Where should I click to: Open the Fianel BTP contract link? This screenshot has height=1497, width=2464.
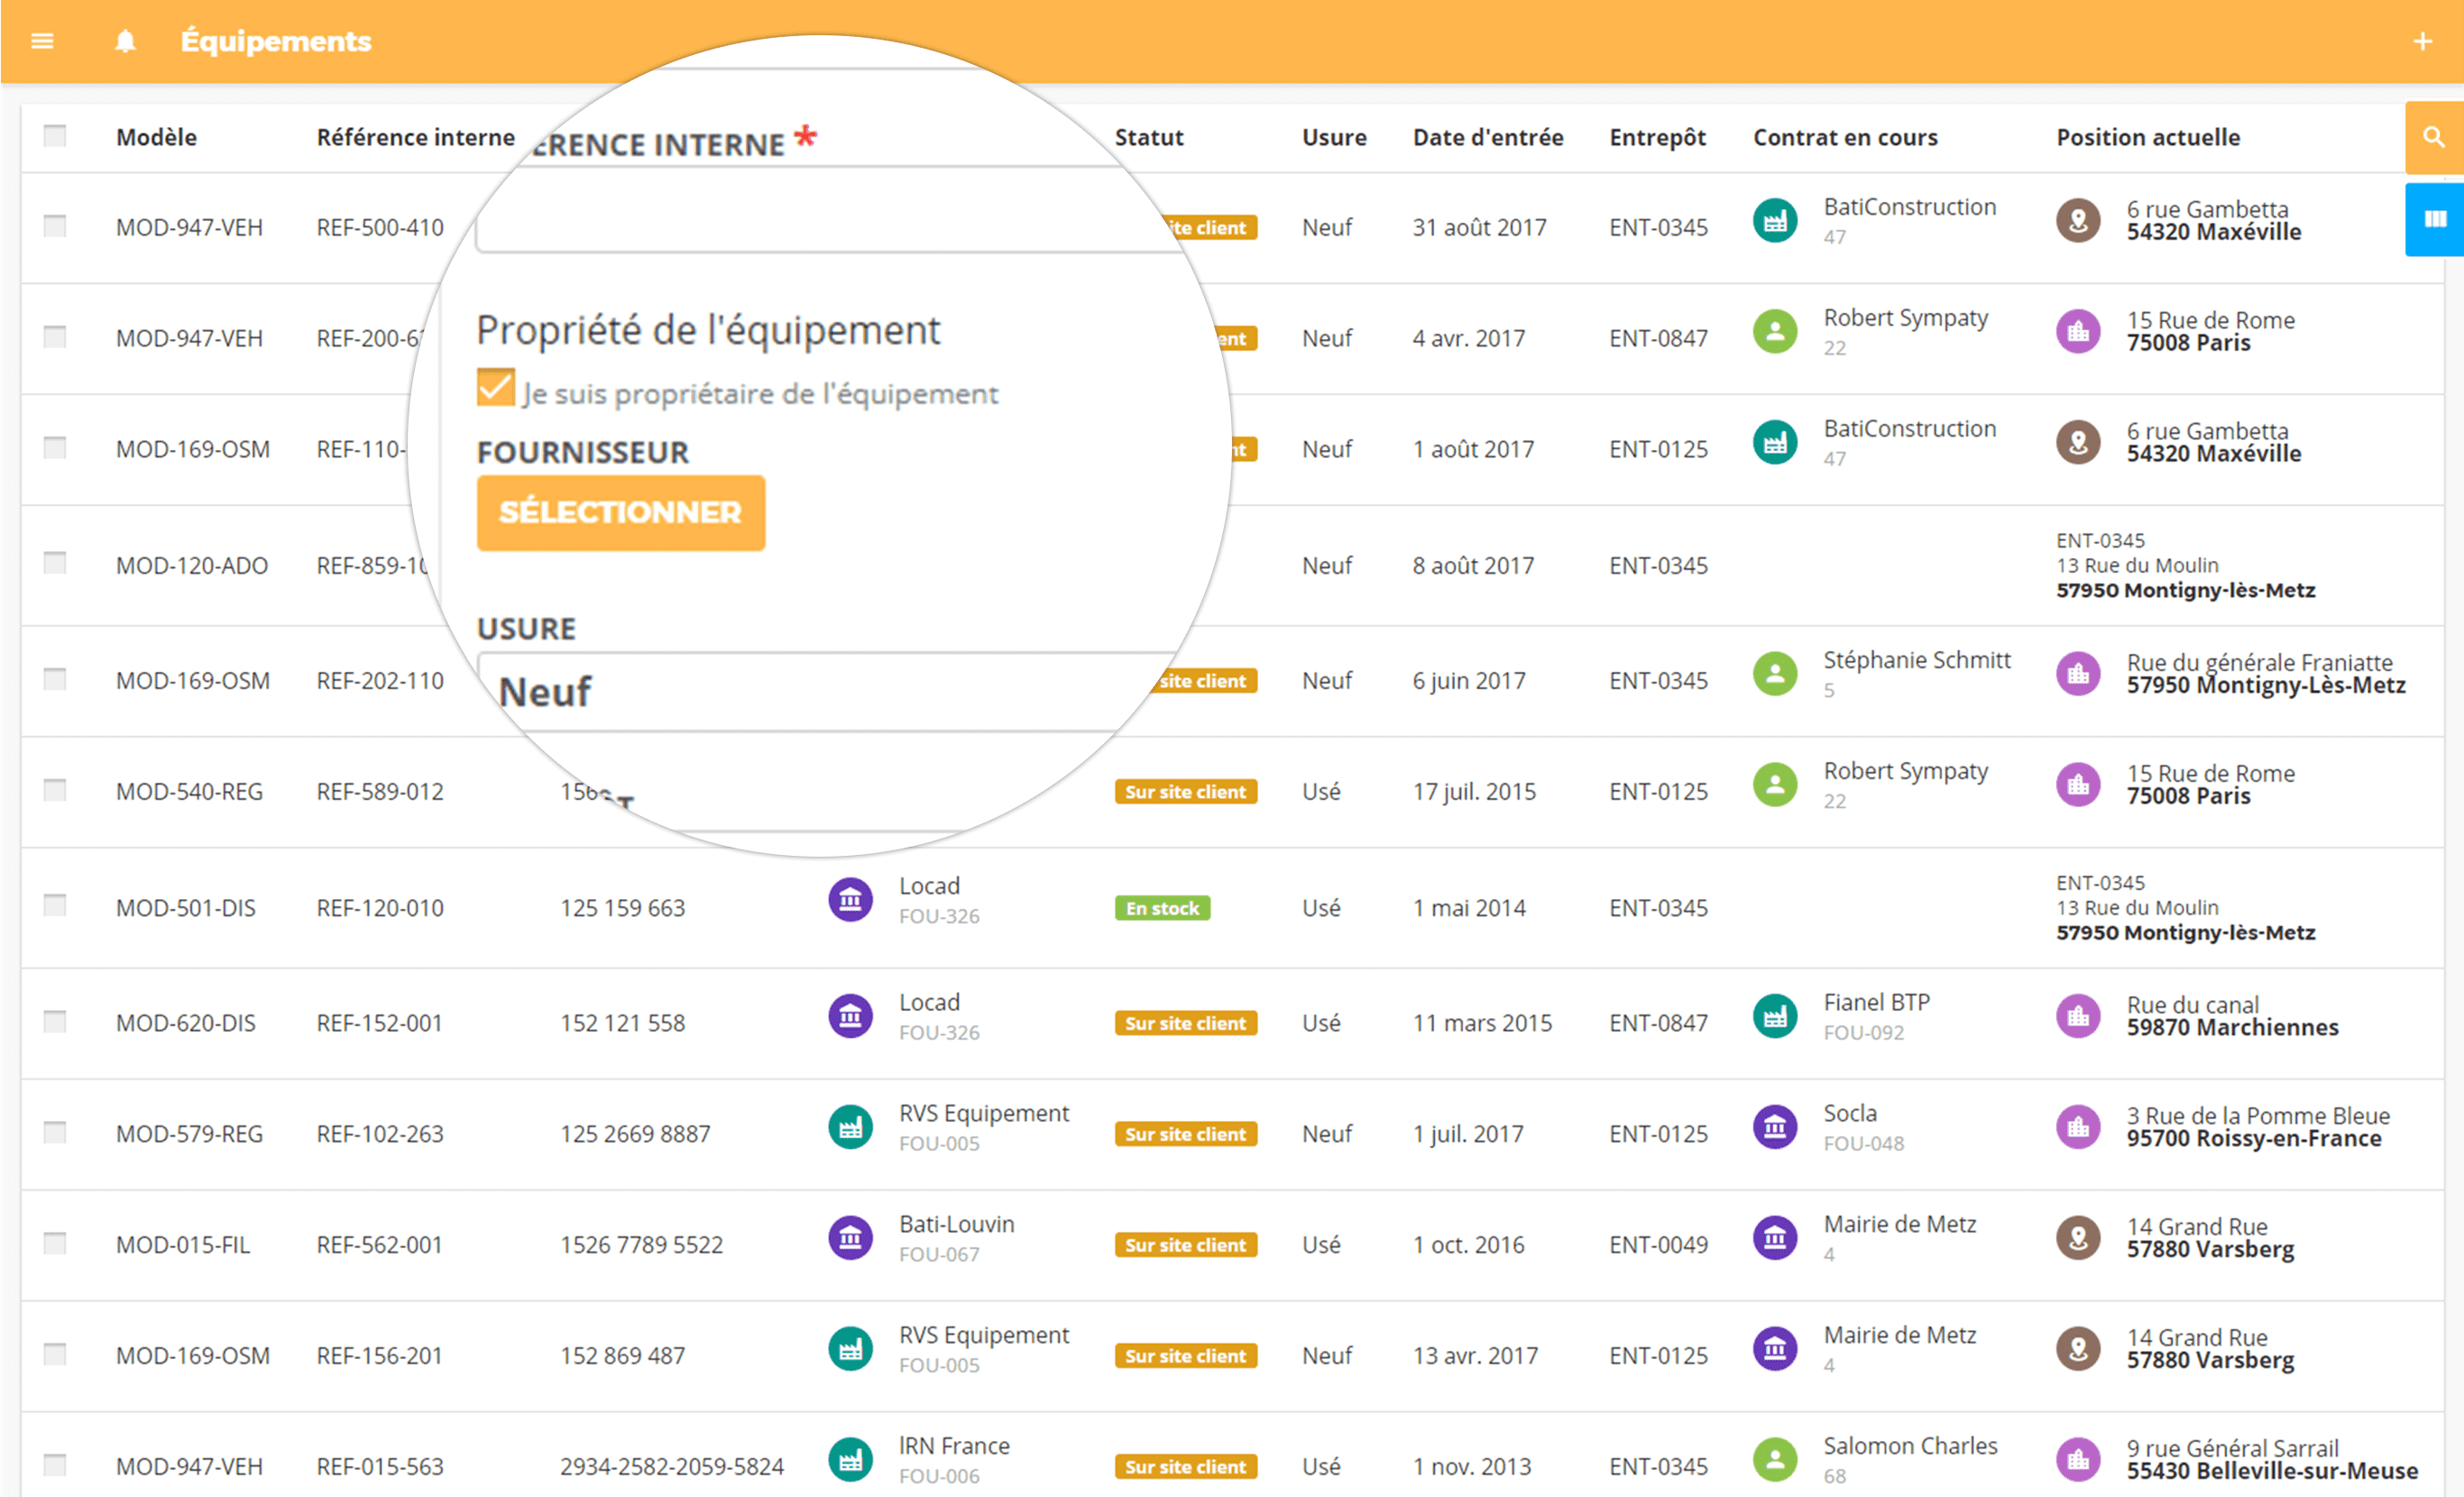(1876, 1002)
